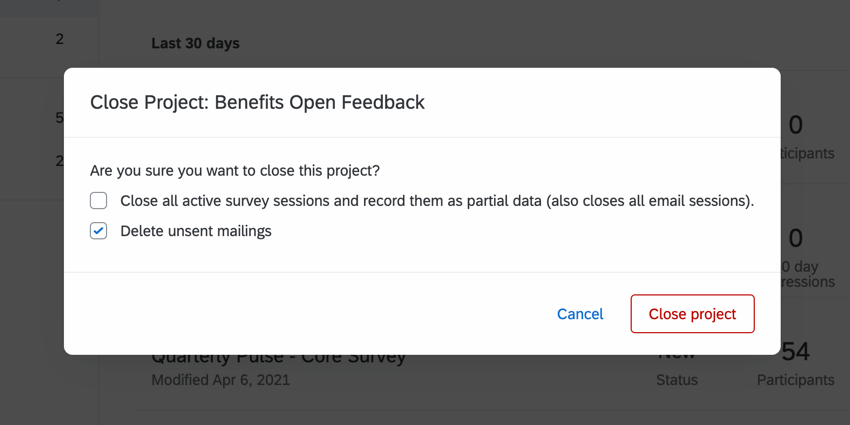850x425 pixels.
Task: Click the Participants label under the 54 count
Action: point(795,380)
